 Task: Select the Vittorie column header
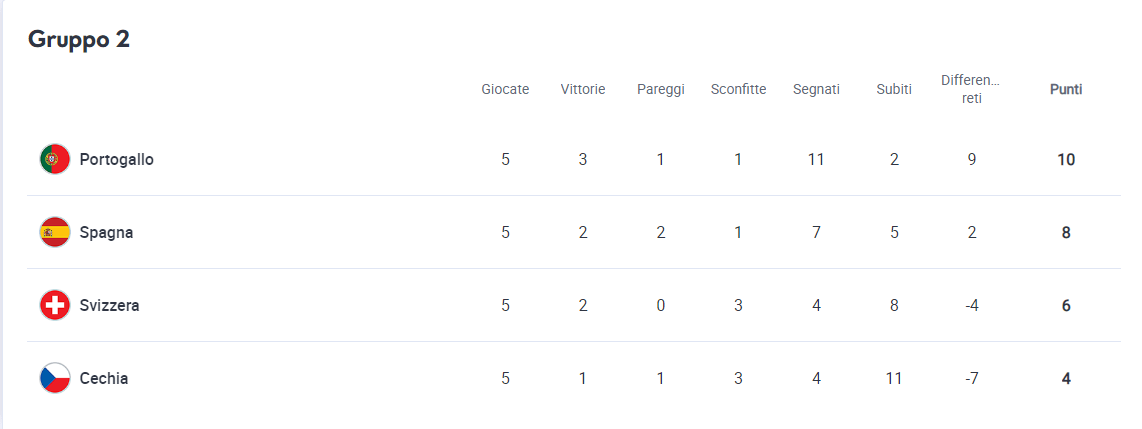[583, 90]
